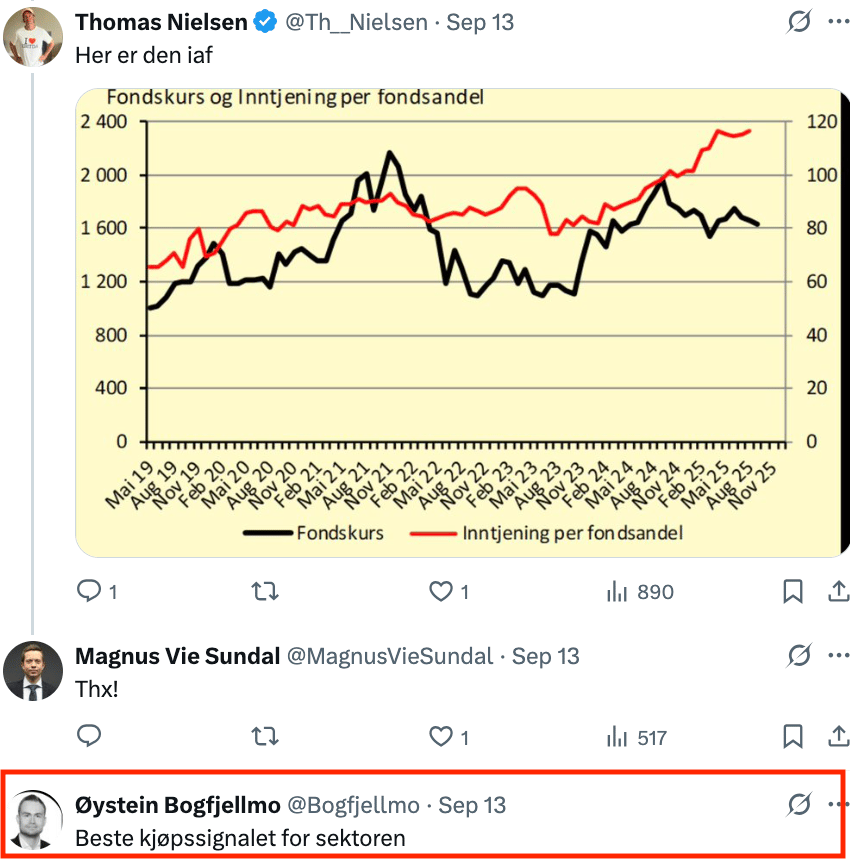Open more options for Magnus Vie Sundal's tweet
850x864 pixels.
(x=838, y=656)
